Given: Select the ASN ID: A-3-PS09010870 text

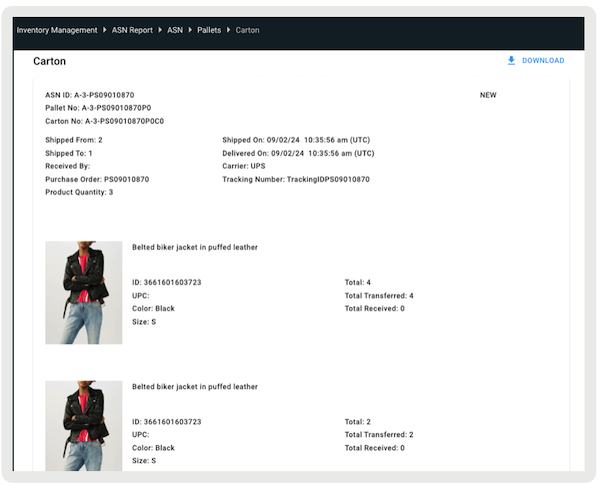Looking at the screenshot, I should point(90,95).
